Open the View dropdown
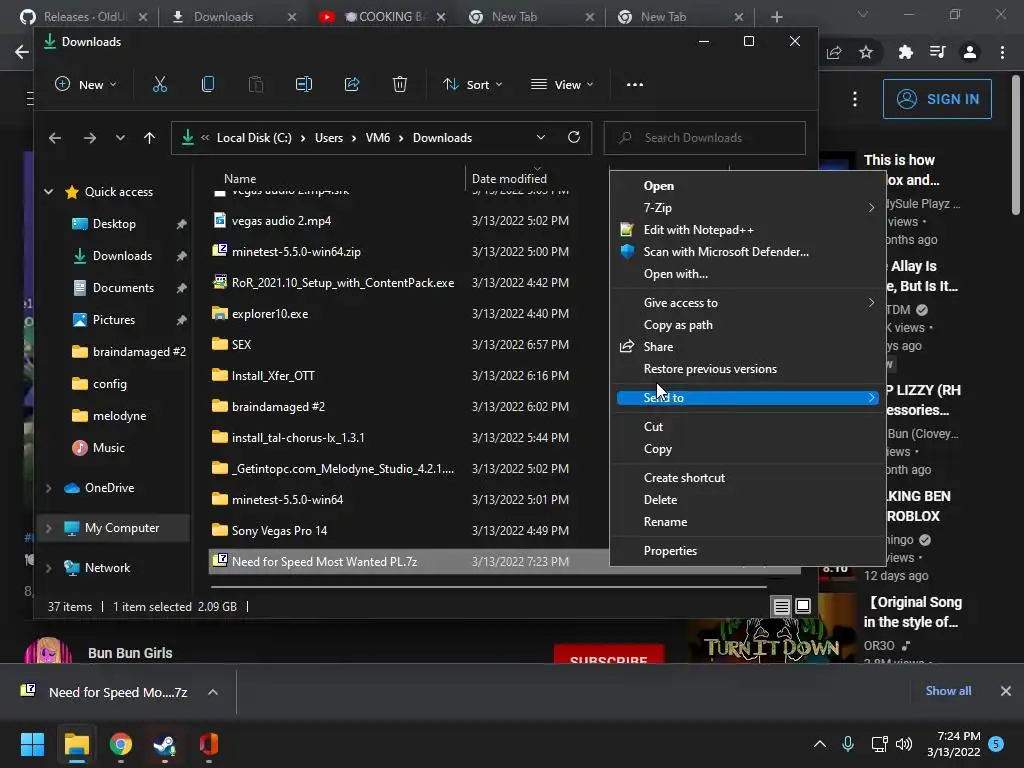Image resolution: width=1024 pixels, height=768 pixels. (562, 84)
